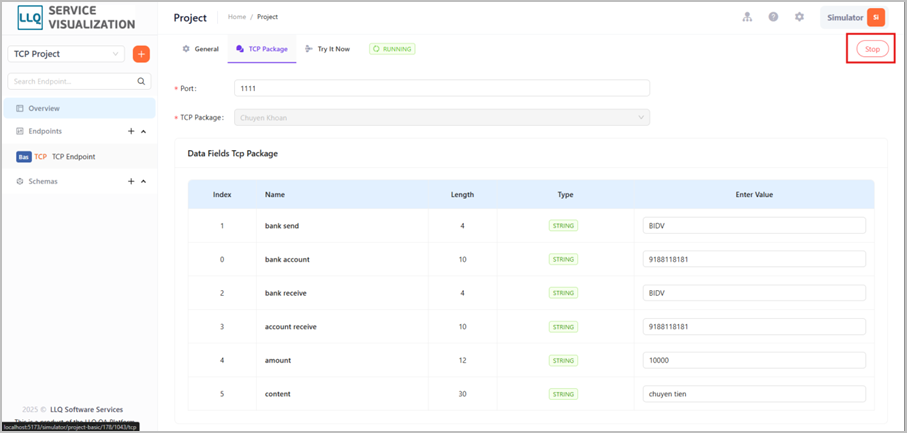Open the organization hierarchy icon in header
907x433 pixels.
tap(747, 17)
